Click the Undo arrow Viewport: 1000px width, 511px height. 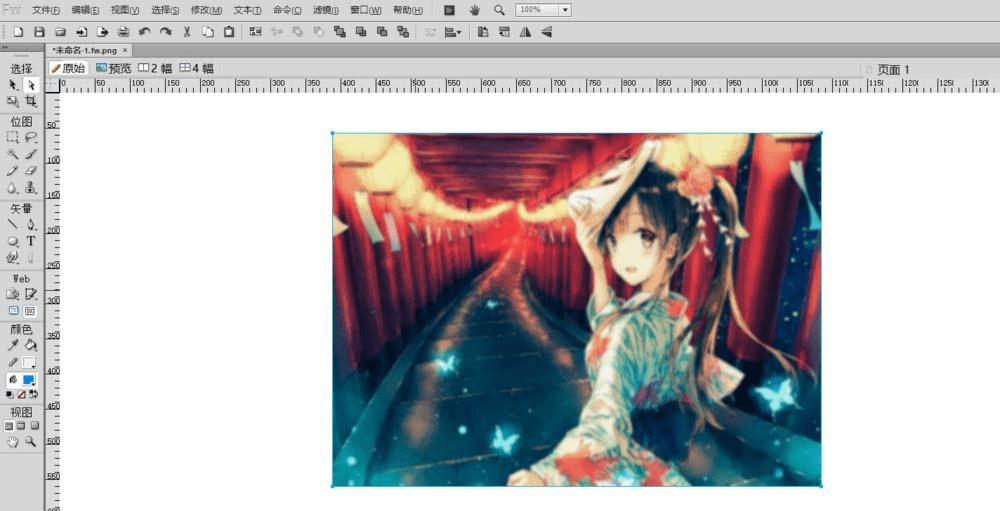pos(145,32)
